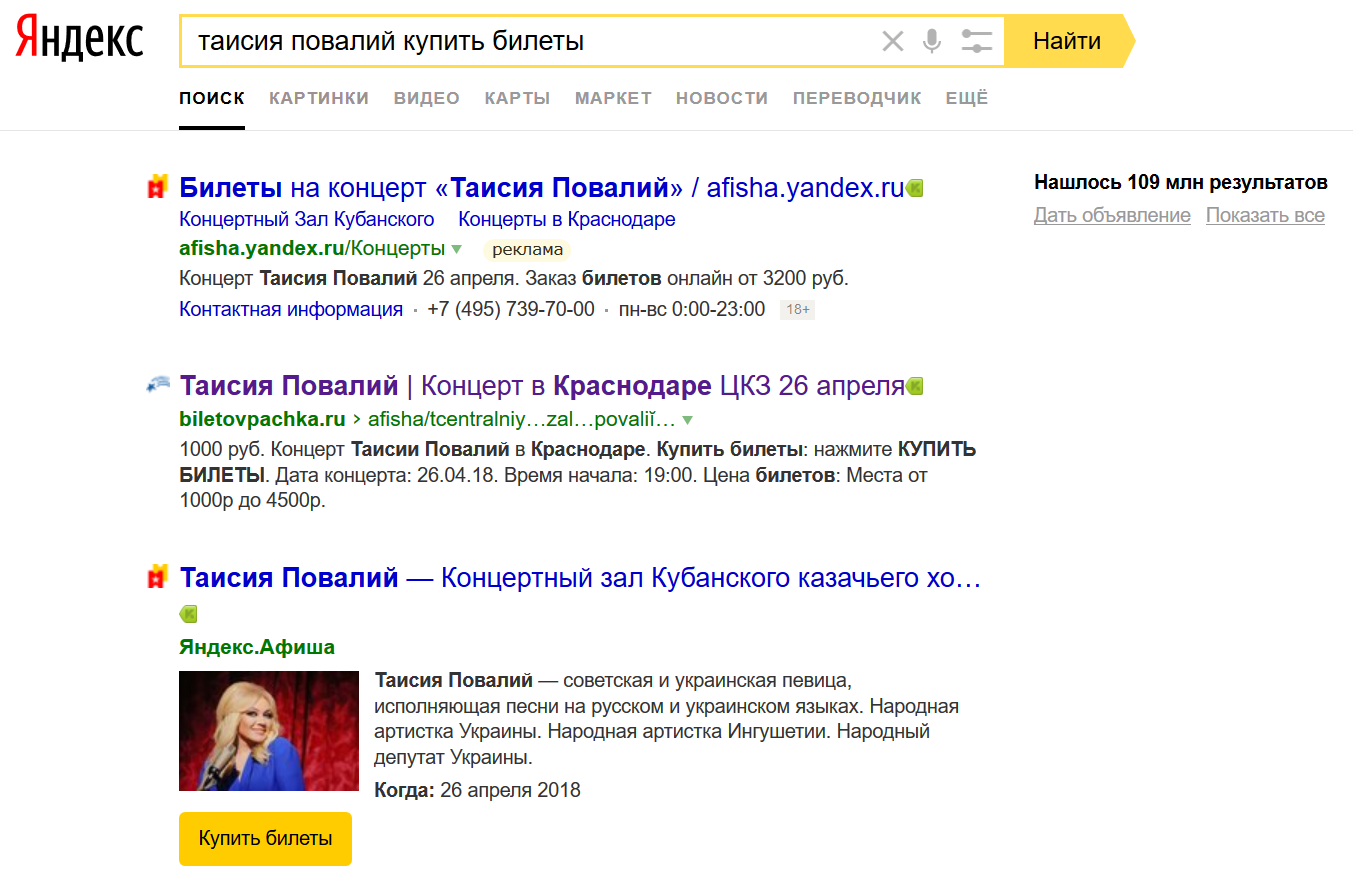
Task: Click the Найти search button
Action: [1068, 41]
